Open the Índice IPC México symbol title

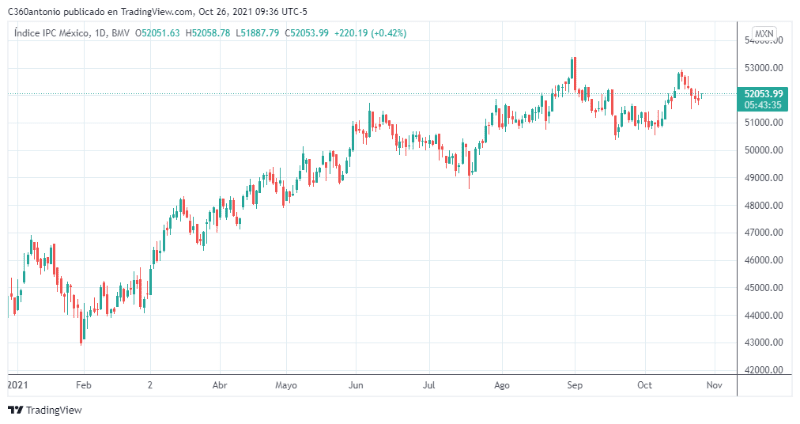(x=52, y=33)
